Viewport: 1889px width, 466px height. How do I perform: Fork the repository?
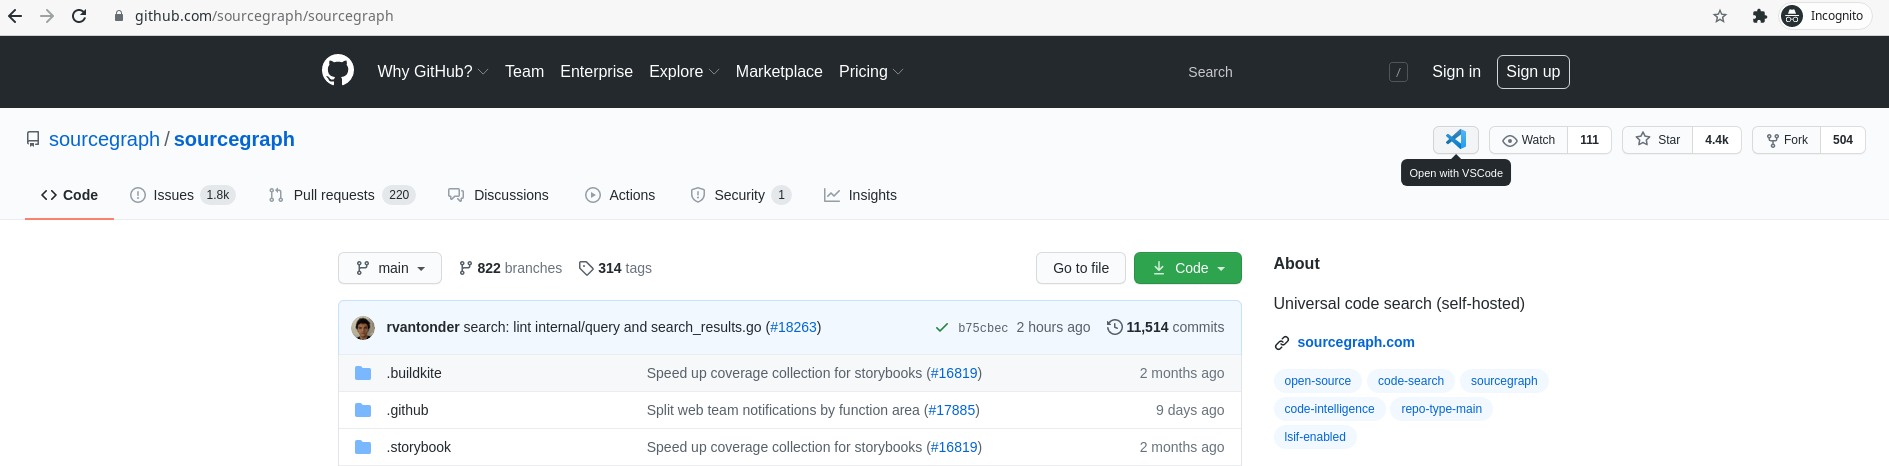1787,140
